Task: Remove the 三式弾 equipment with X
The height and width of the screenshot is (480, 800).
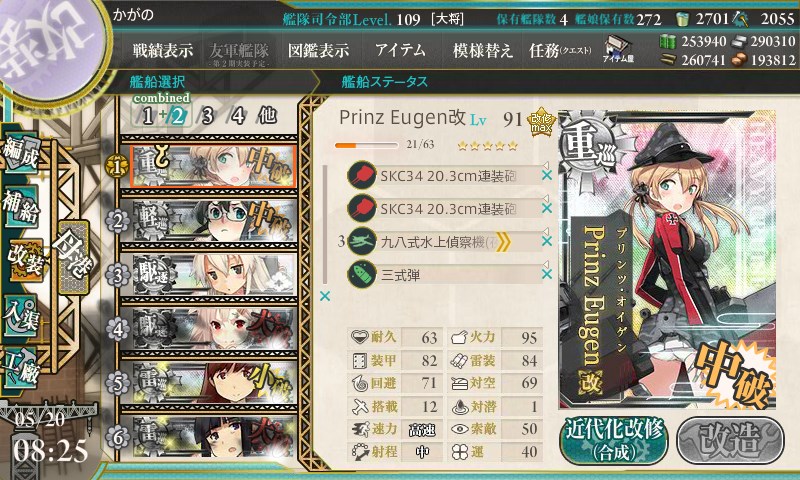Action: tap(546, 274)
